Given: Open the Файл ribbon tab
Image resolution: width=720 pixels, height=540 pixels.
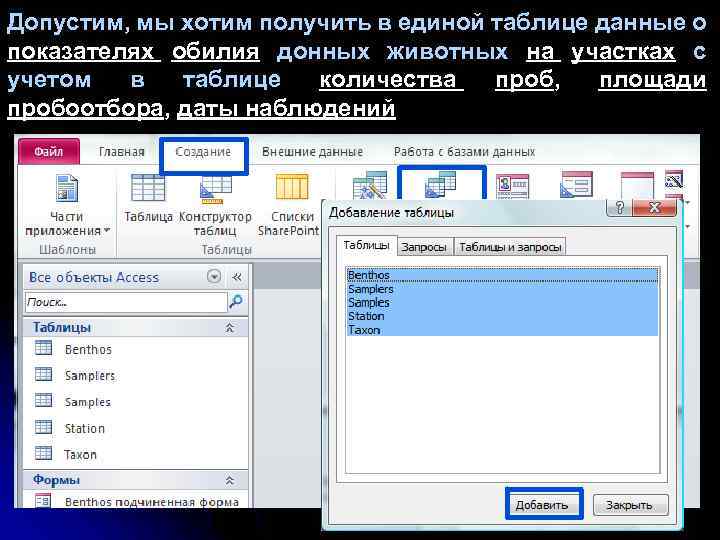Looking at the screenshot, I should tap(49, 152).
